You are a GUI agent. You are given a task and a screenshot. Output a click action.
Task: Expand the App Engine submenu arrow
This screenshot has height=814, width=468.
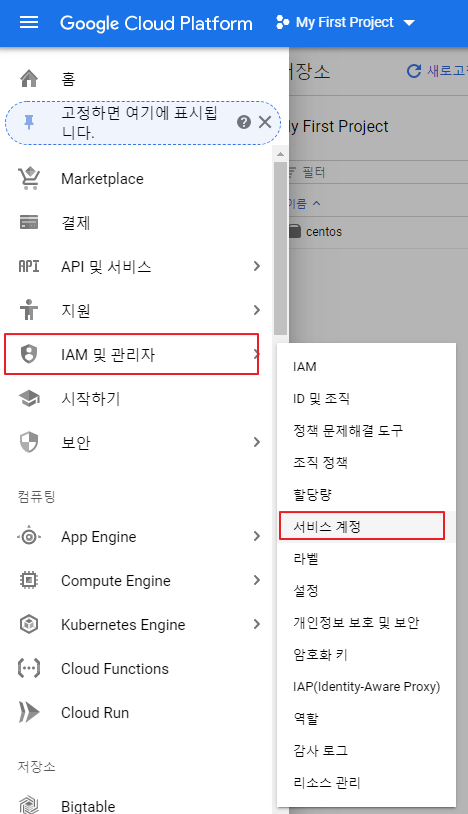[256, 536]
